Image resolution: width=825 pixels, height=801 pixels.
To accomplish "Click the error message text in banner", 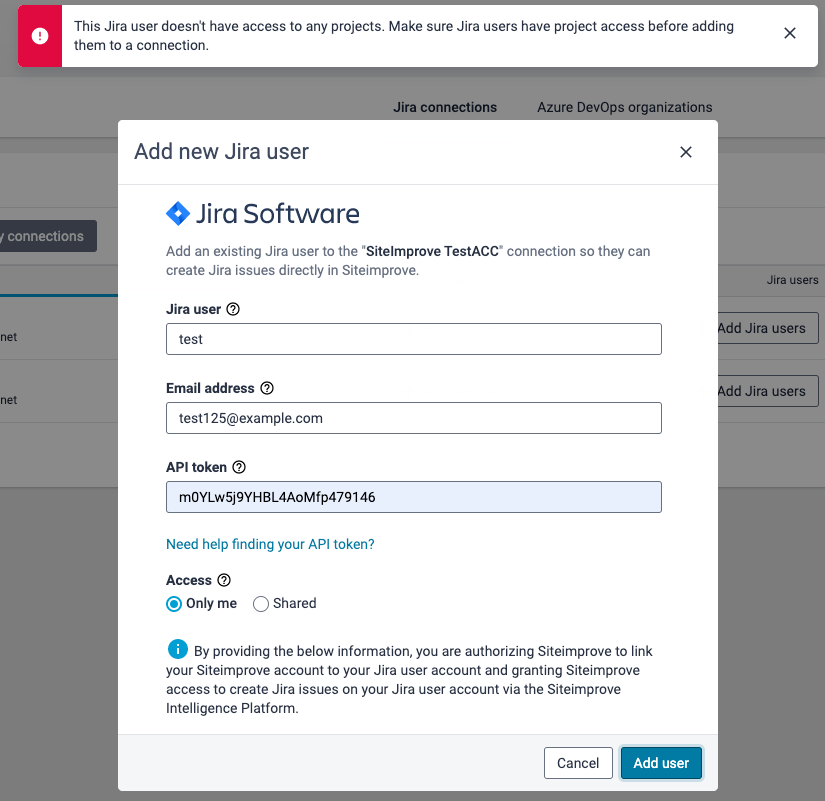I will (404, 36).
